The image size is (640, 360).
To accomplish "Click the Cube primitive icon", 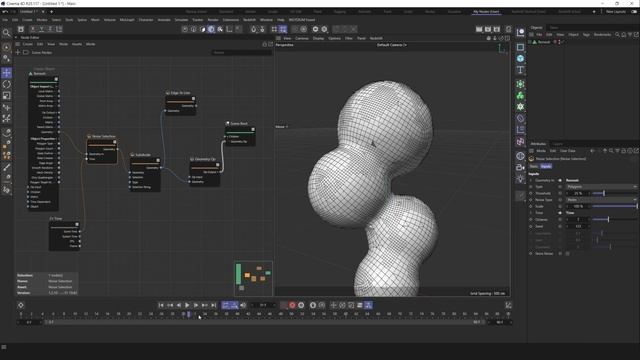I will [x=520, y=58].
